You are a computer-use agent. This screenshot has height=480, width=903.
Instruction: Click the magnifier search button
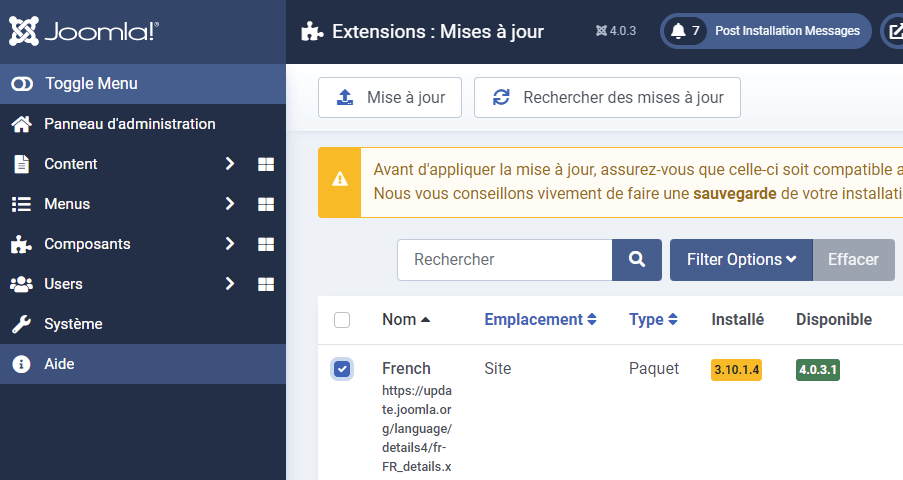637,260
